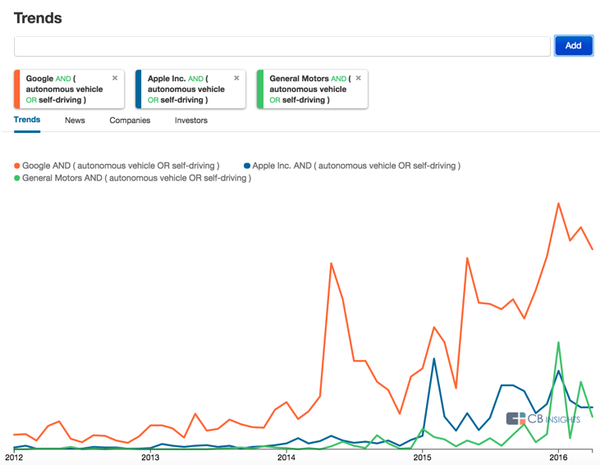Open the News tab
Screen dimensions: 600x465
coord(75,120)
